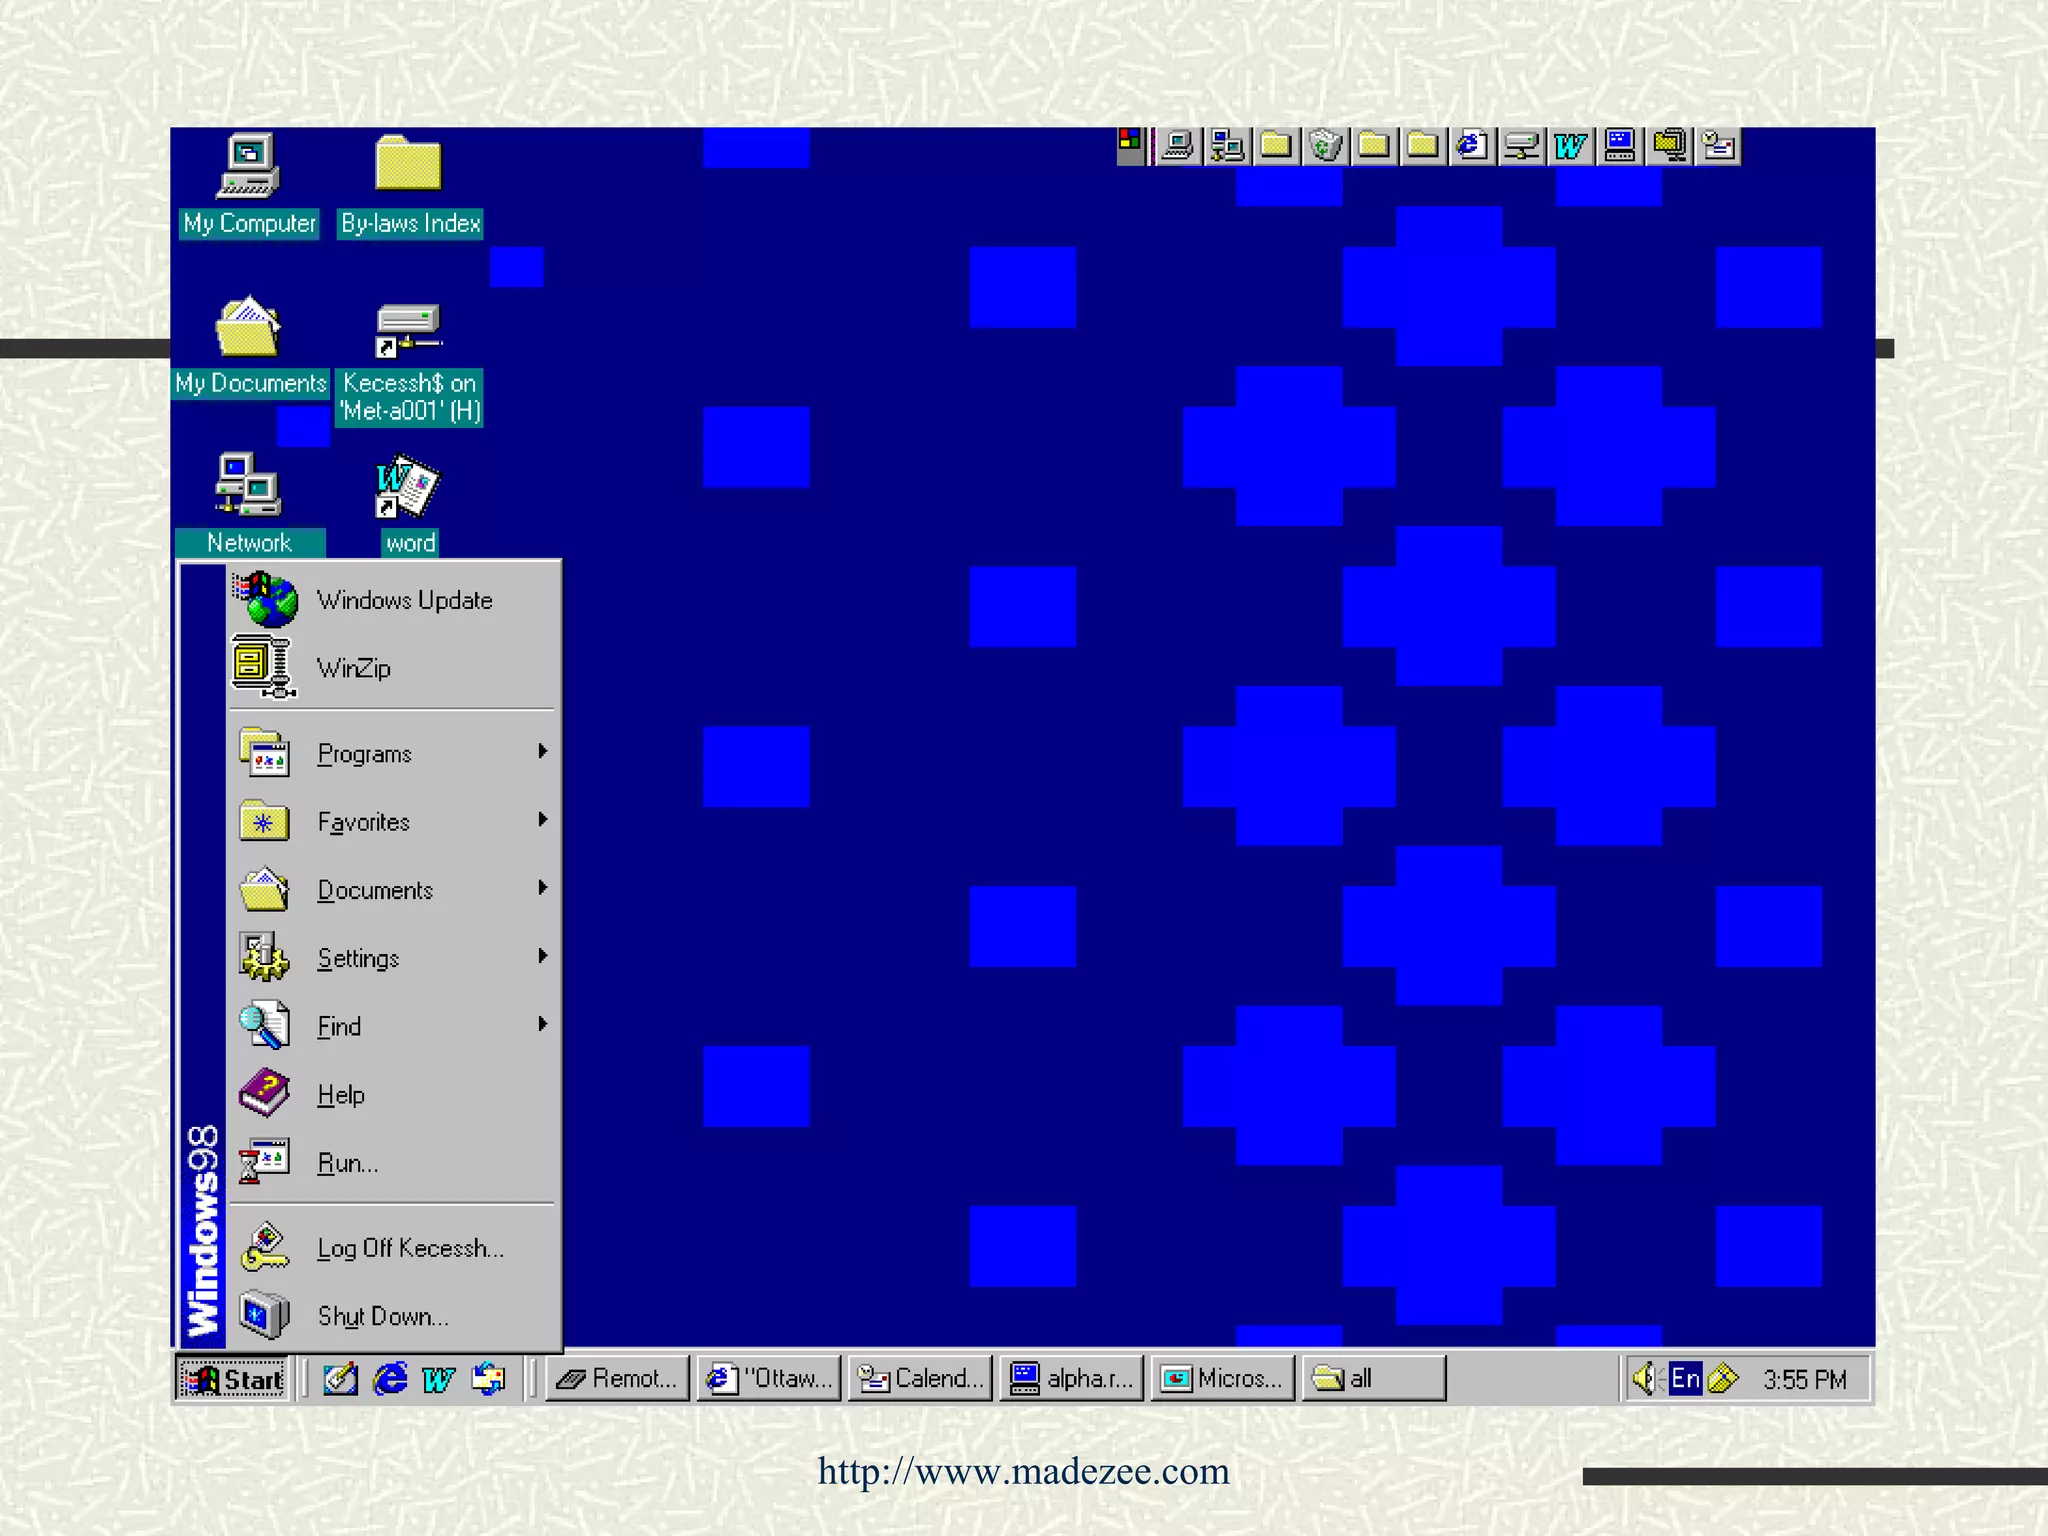This screenshot has width=2048, height=1536.
Task: Click the Network Neighborhood desktop icon
Action: click(249, 486)
